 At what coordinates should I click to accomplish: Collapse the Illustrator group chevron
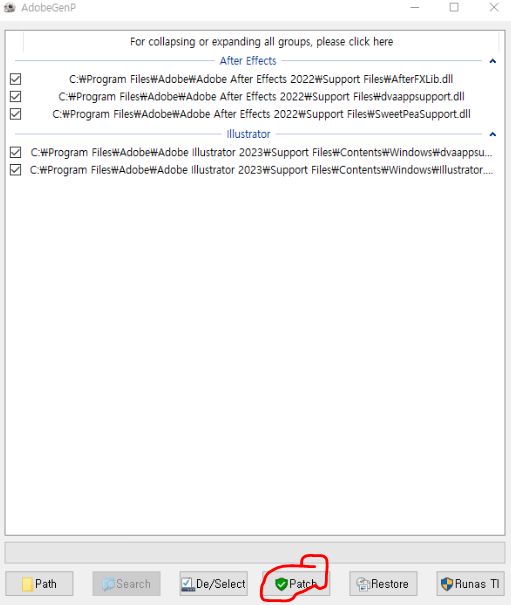[492, 134]
